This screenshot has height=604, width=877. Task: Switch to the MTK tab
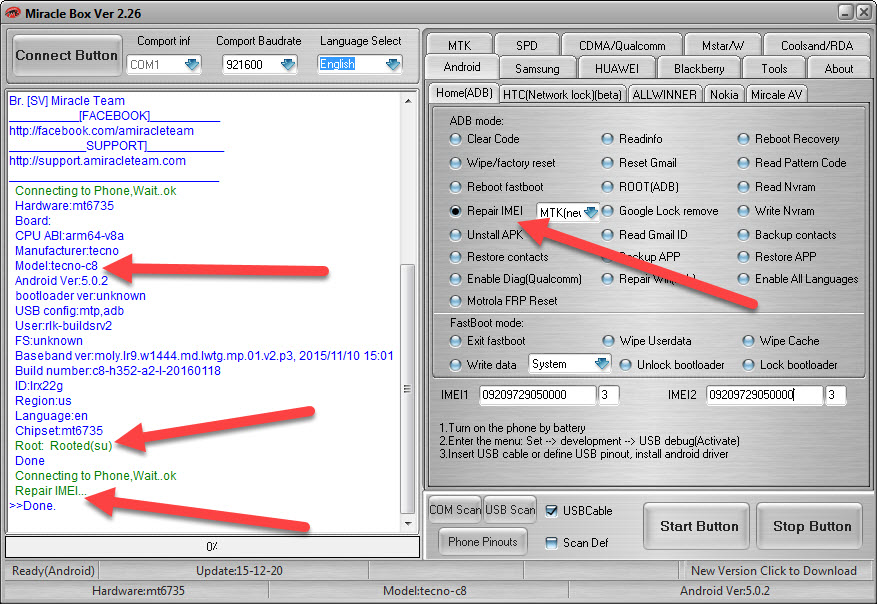coord(459,45)
